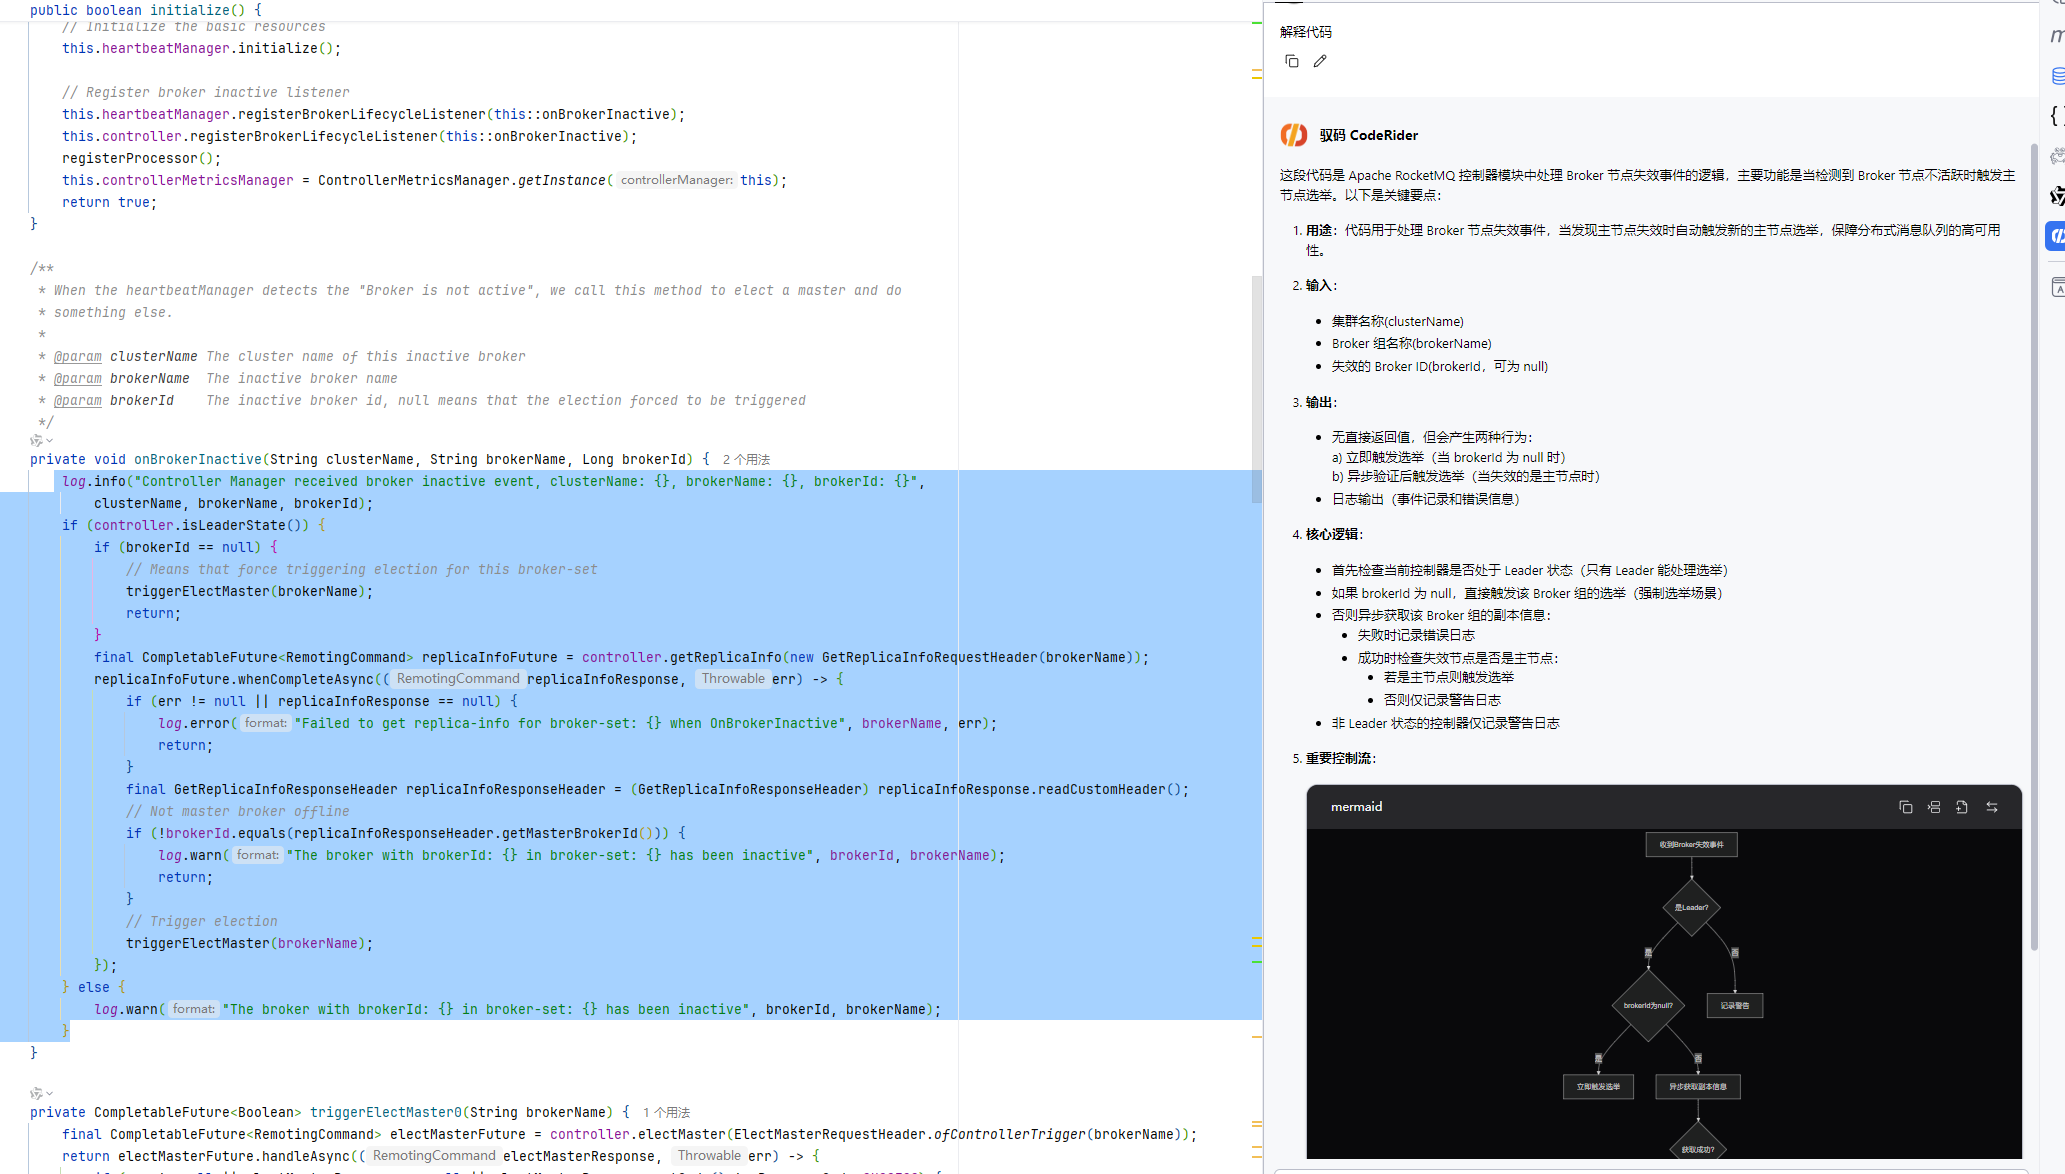This screenshot has width=2065, height=1174.
Task: Create new file from mermaid block
Action: (1962, 807)
